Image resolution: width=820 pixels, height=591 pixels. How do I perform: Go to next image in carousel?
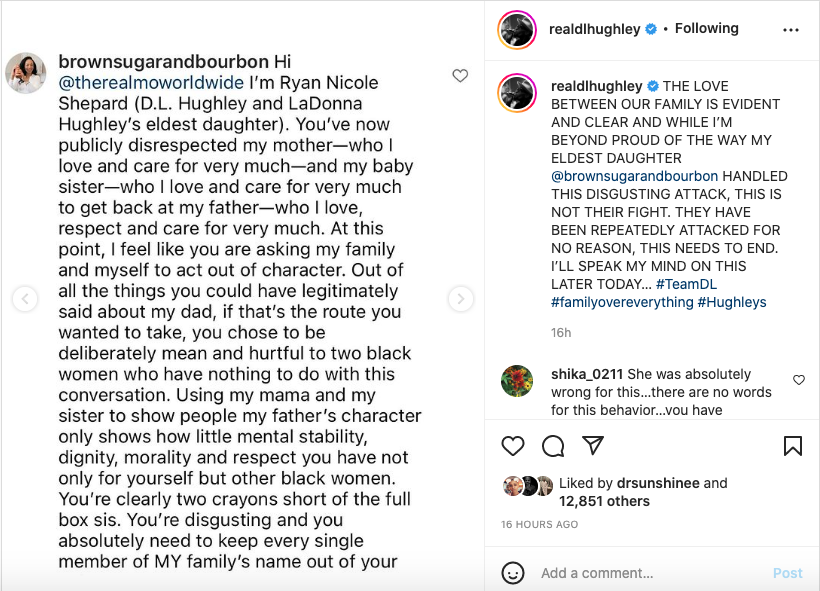click(461, 299)
